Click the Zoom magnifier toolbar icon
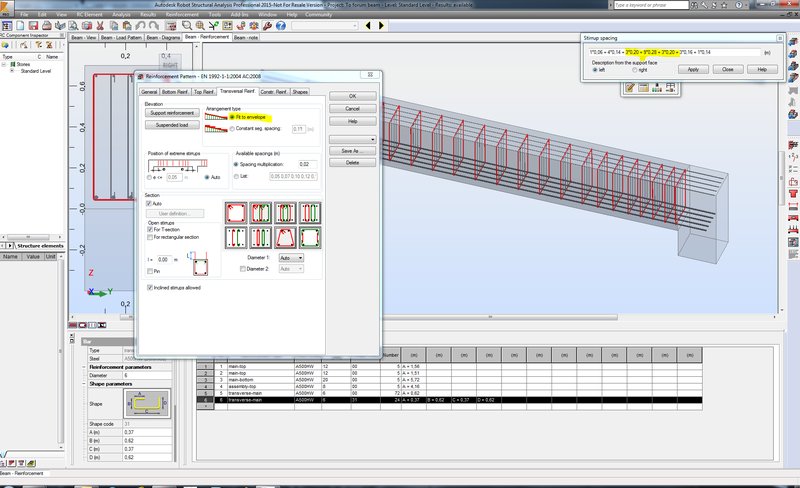 tap(187, 26)
